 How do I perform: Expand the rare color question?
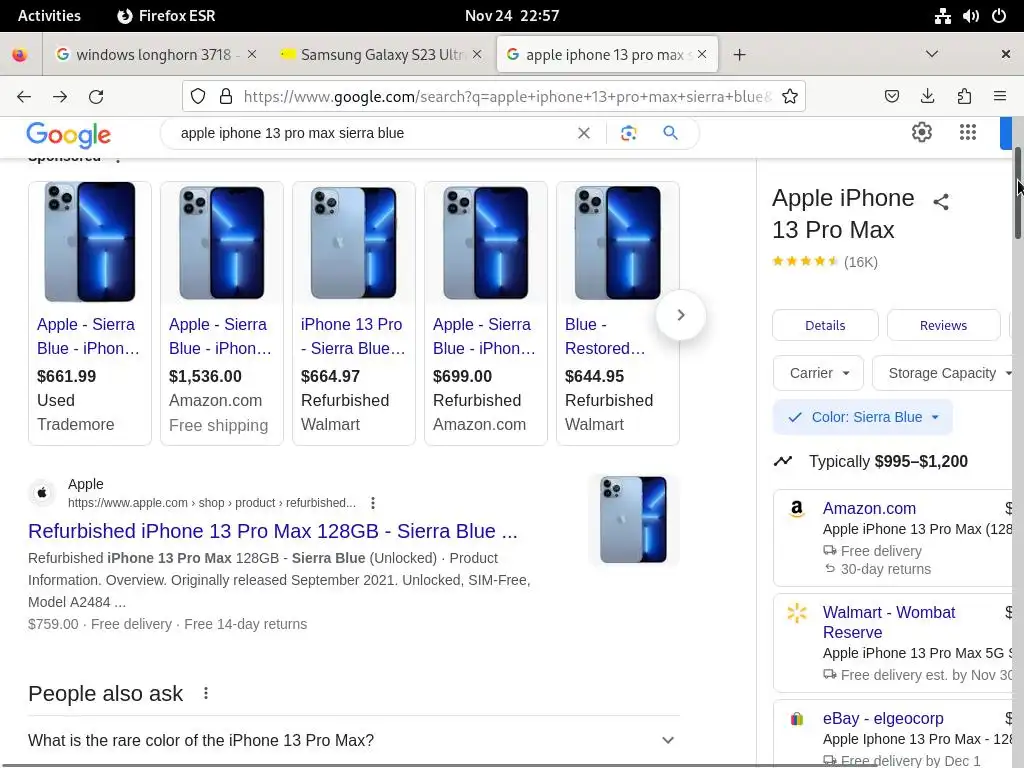[354, 740]
